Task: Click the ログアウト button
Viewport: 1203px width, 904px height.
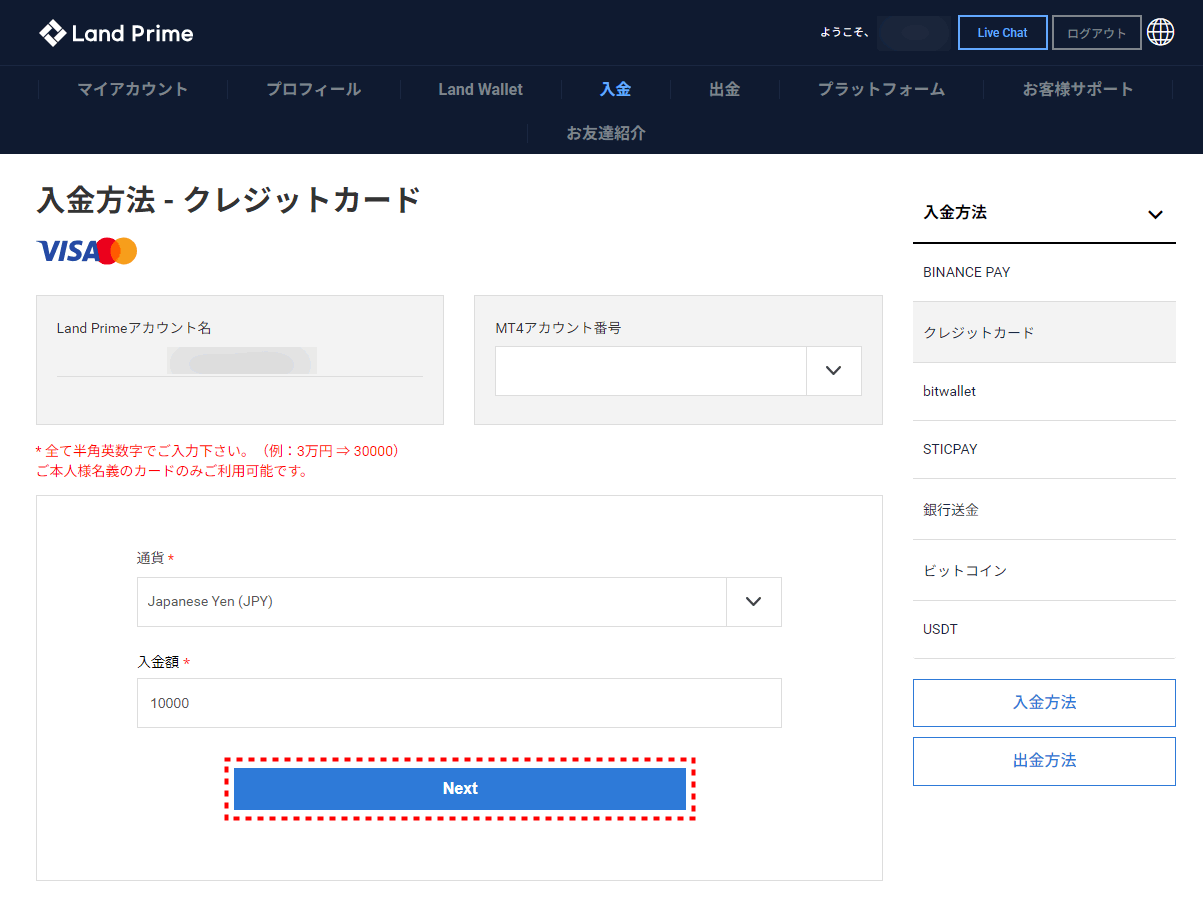Action: point(1096,32)
